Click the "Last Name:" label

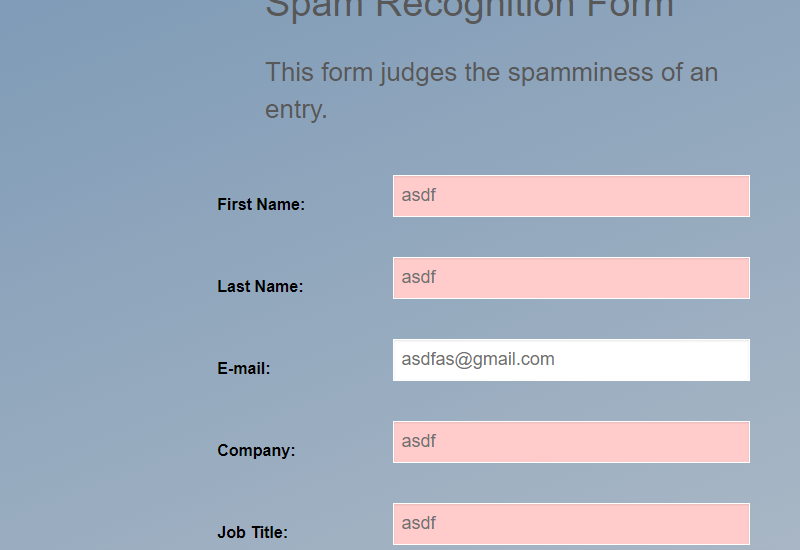pos(260,286)
